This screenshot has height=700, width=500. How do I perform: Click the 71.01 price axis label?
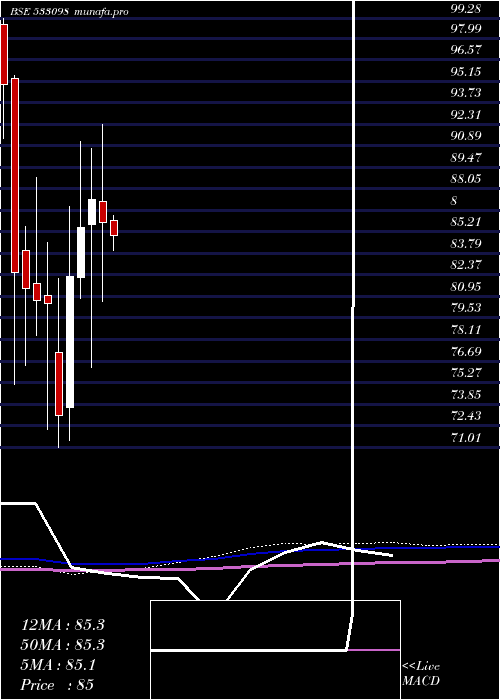pyautogui.click(x=466, y=438)
